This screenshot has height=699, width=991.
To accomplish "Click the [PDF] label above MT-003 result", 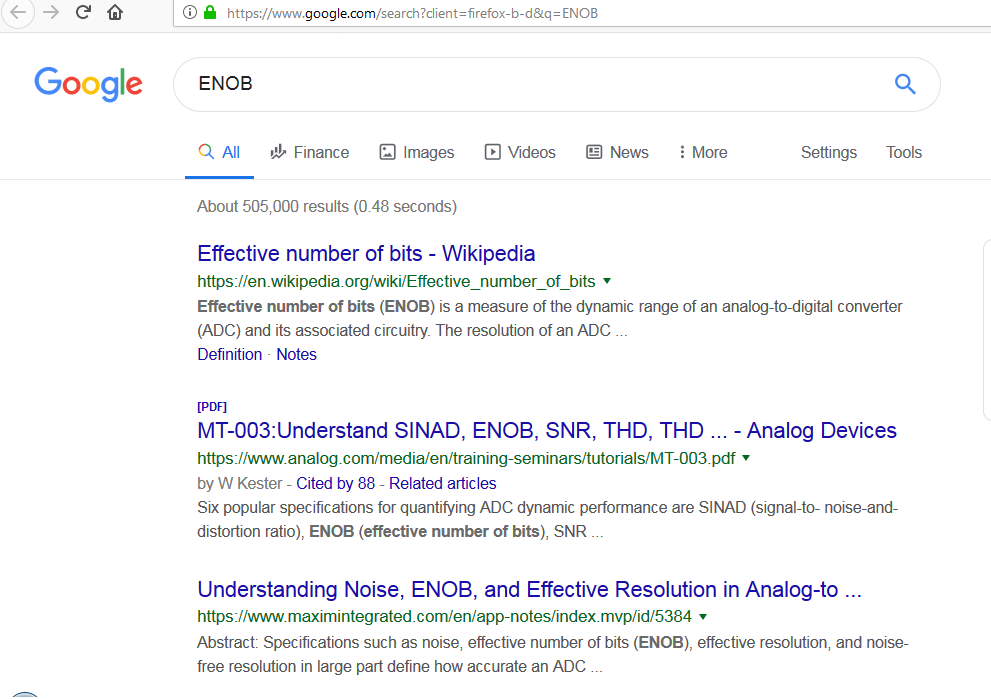I will tap(212, 406).
